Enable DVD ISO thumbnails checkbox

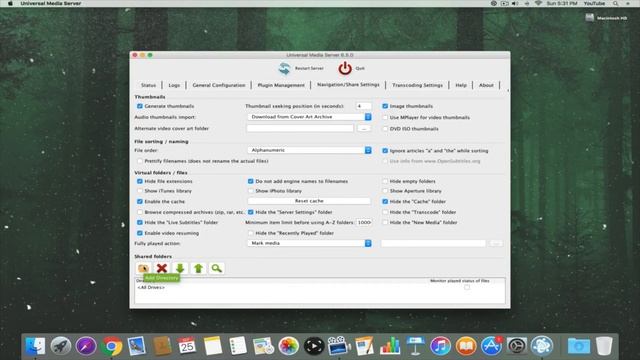tap(385, 129)
